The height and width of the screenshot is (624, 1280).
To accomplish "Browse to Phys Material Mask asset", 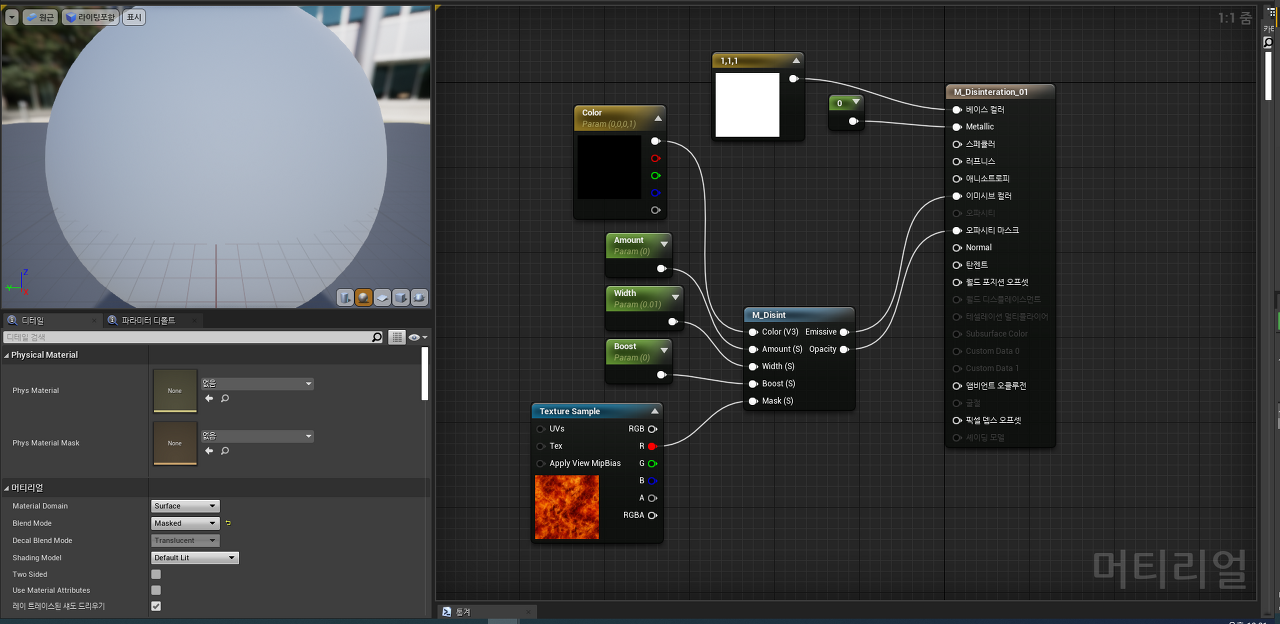I will [x=225, y=451].
